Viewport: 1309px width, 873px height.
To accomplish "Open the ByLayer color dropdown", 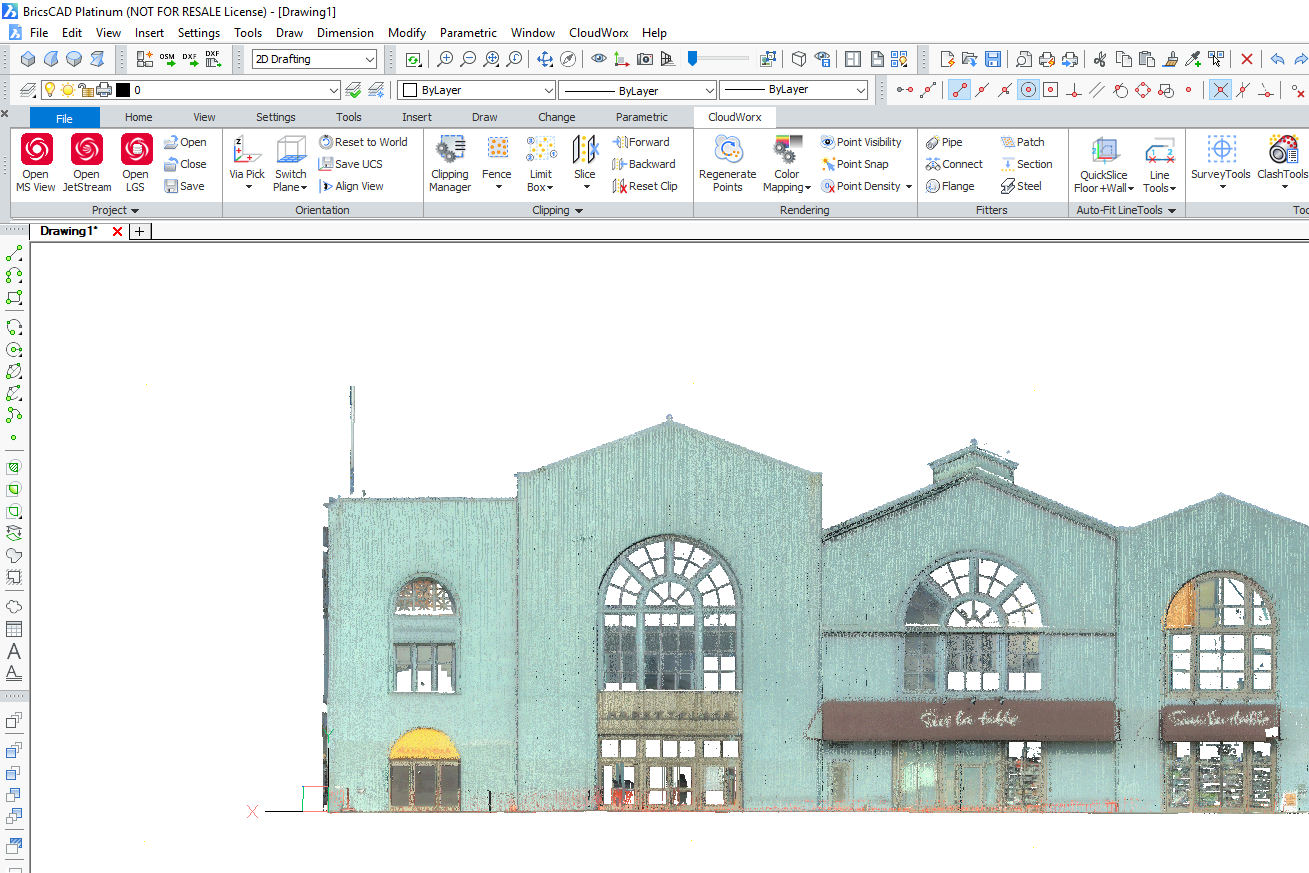I will click(476, 90).
